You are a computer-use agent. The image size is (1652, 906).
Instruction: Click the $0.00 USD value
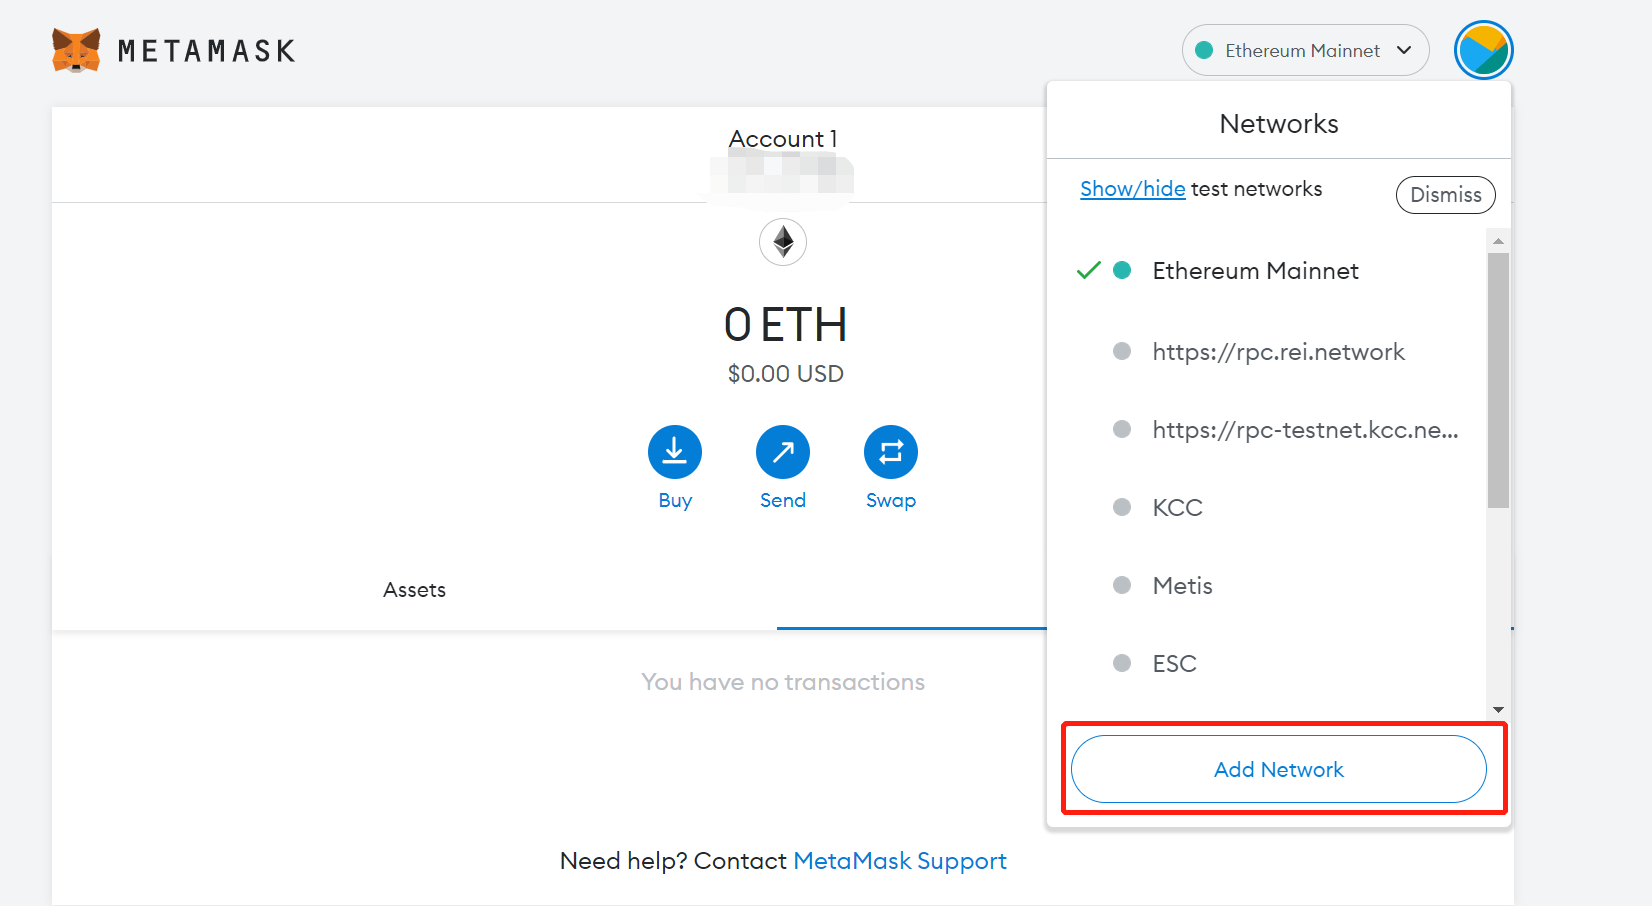click(785, 374)
